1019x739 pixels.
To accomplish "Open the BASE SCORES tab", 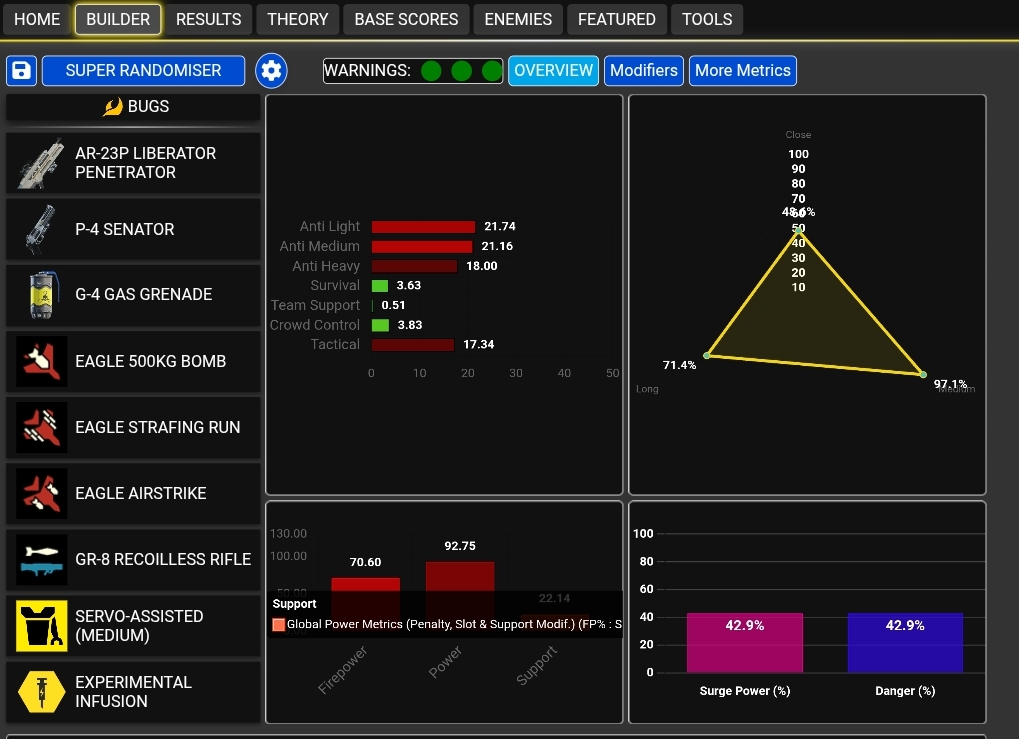I will pos(406,19).
